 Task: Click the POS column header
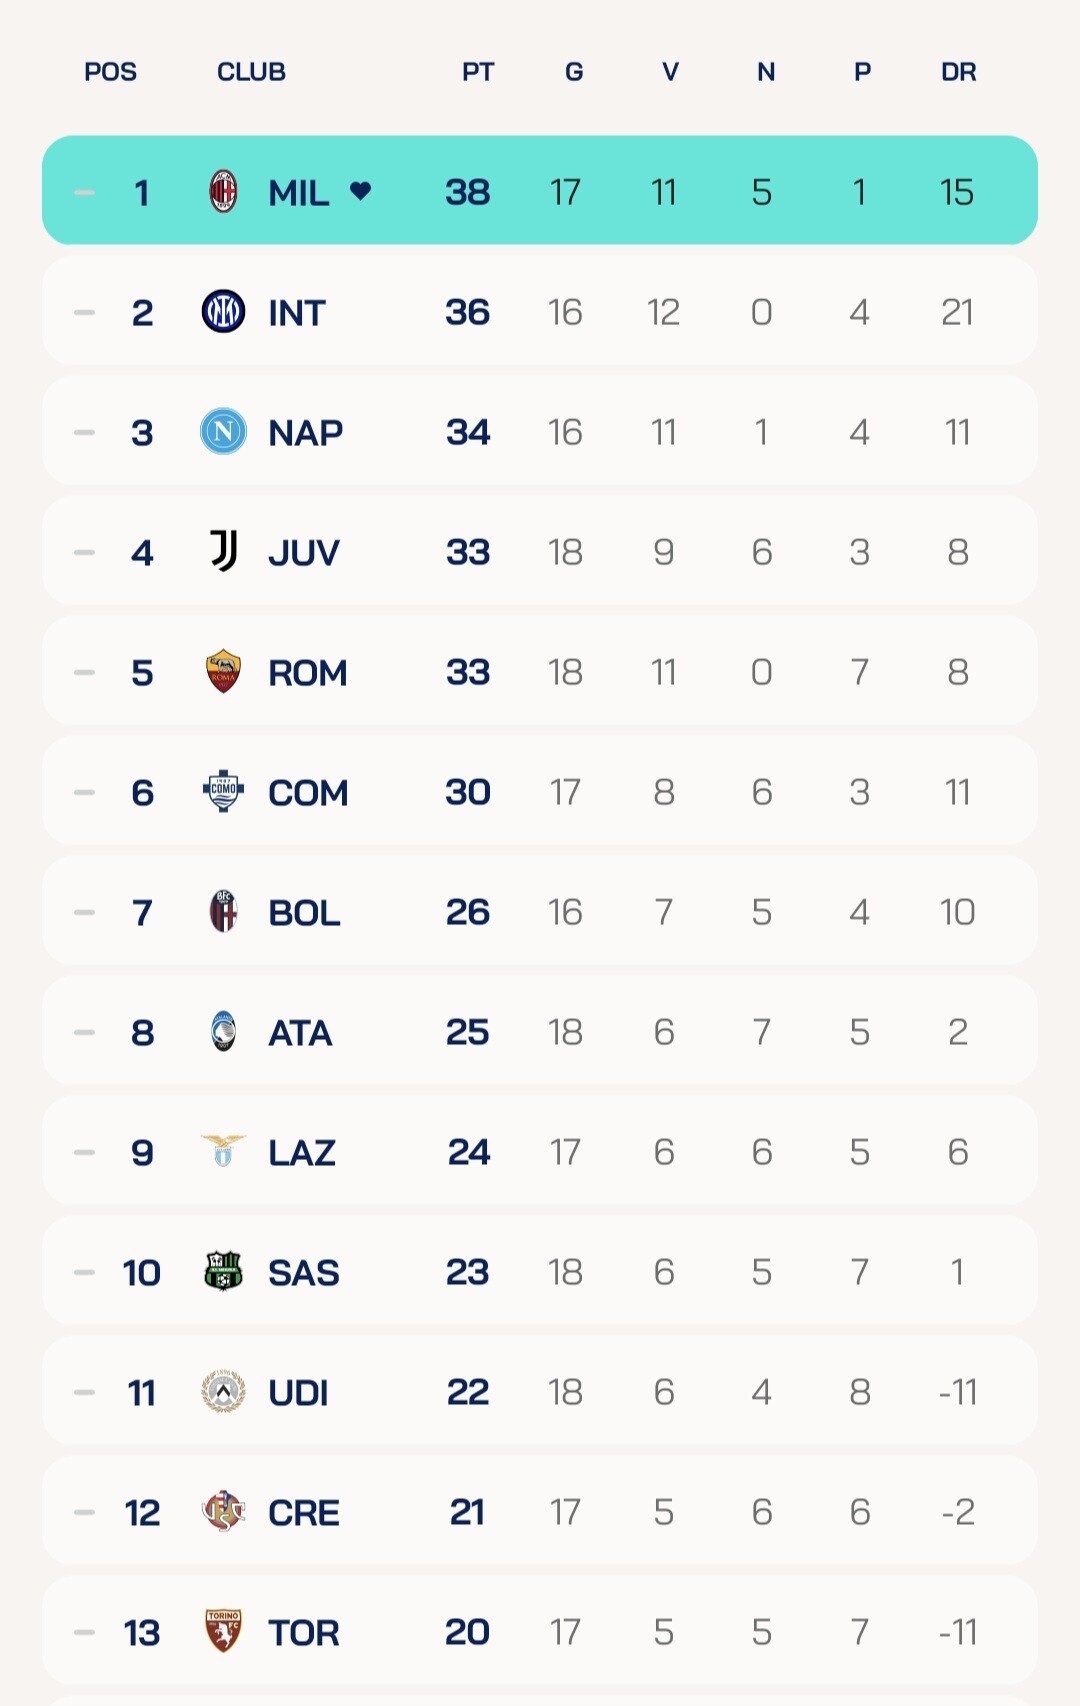coord(110,72)
